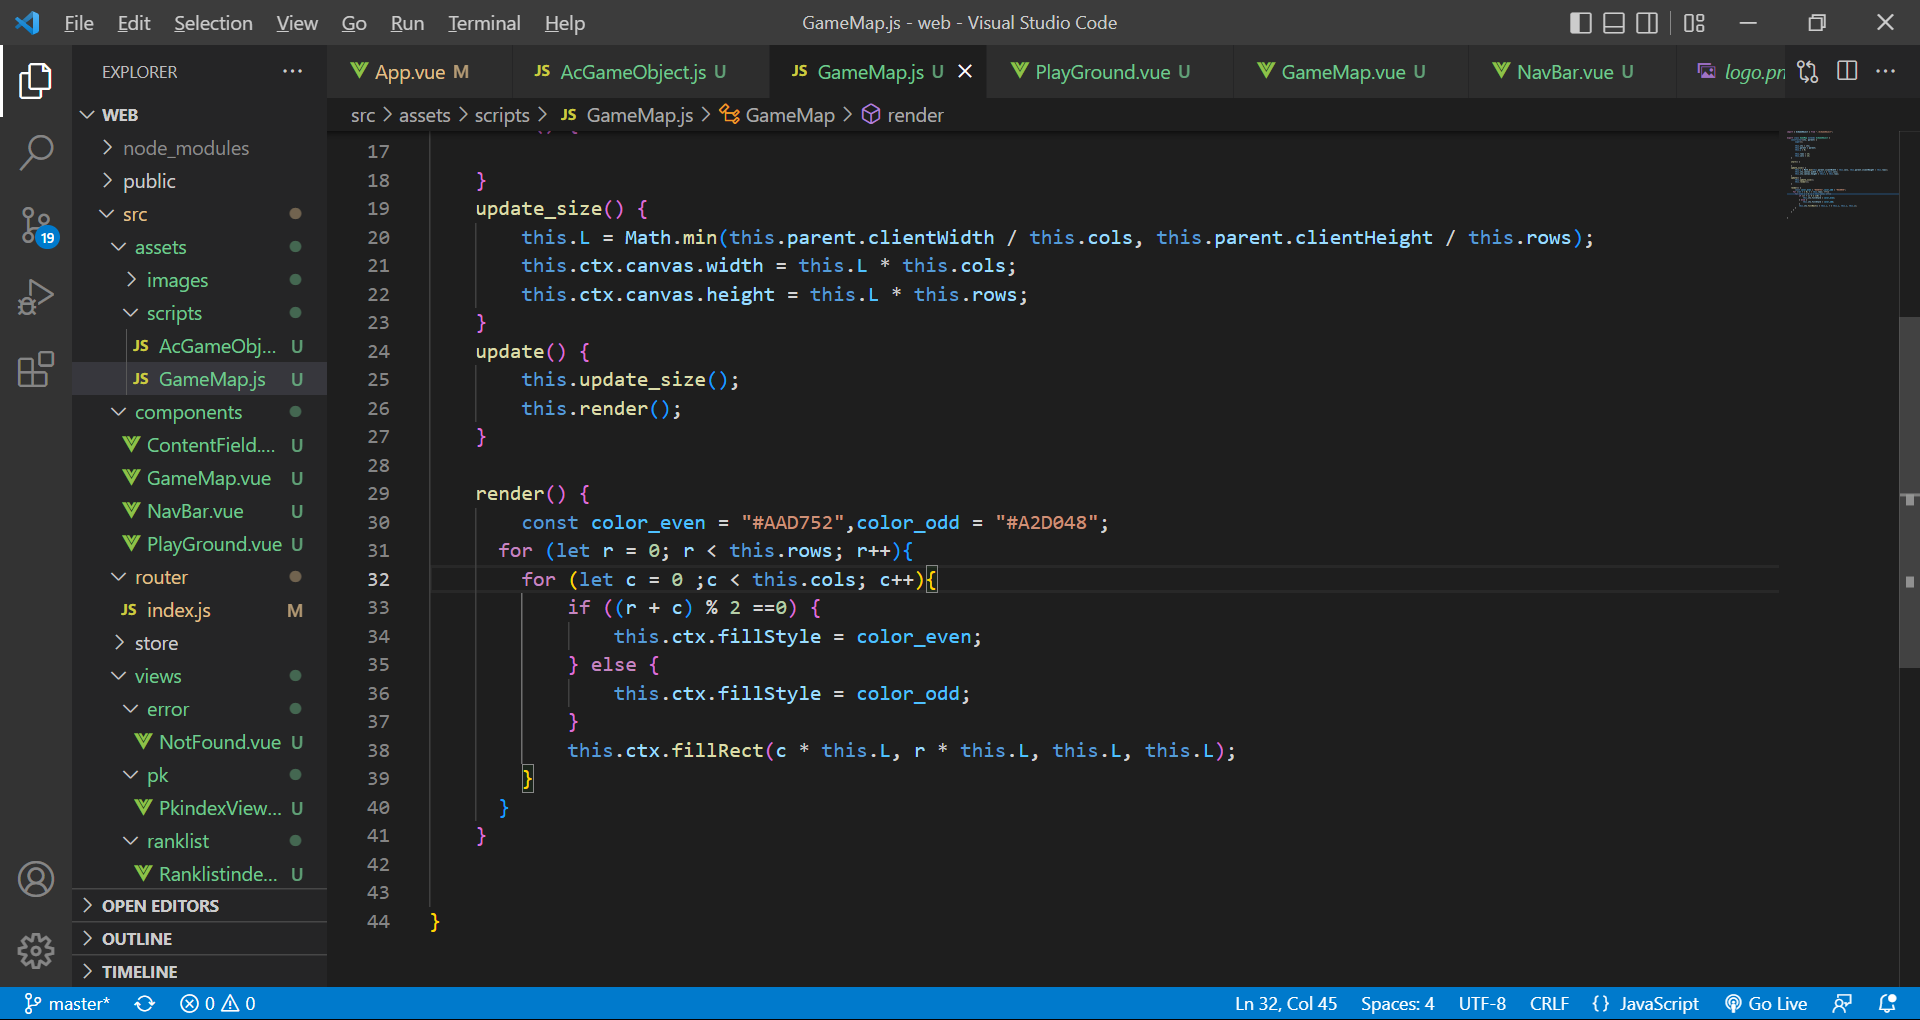Open the Manage gear icon

[36, 951]
